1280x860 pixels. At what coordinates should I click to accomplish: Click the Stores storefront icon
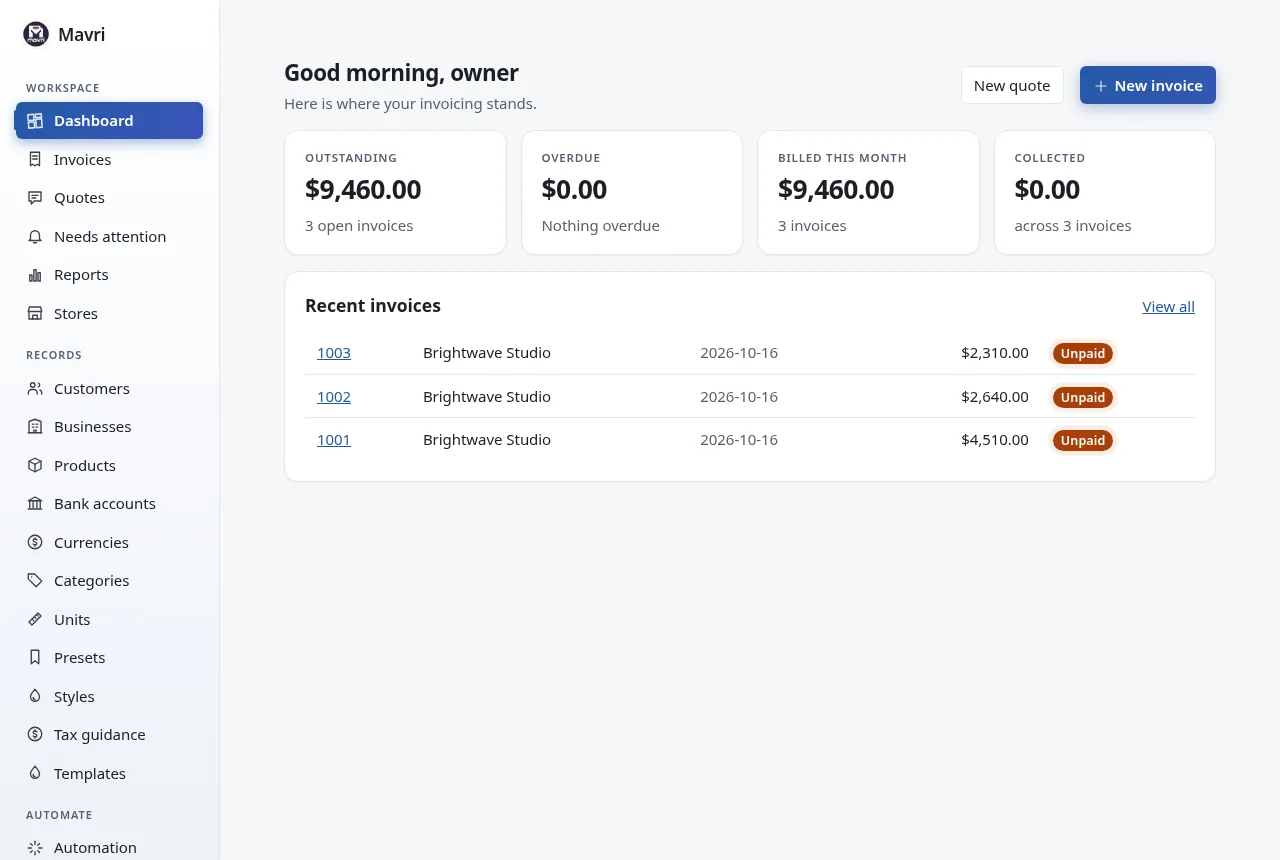tap(35, 314)
